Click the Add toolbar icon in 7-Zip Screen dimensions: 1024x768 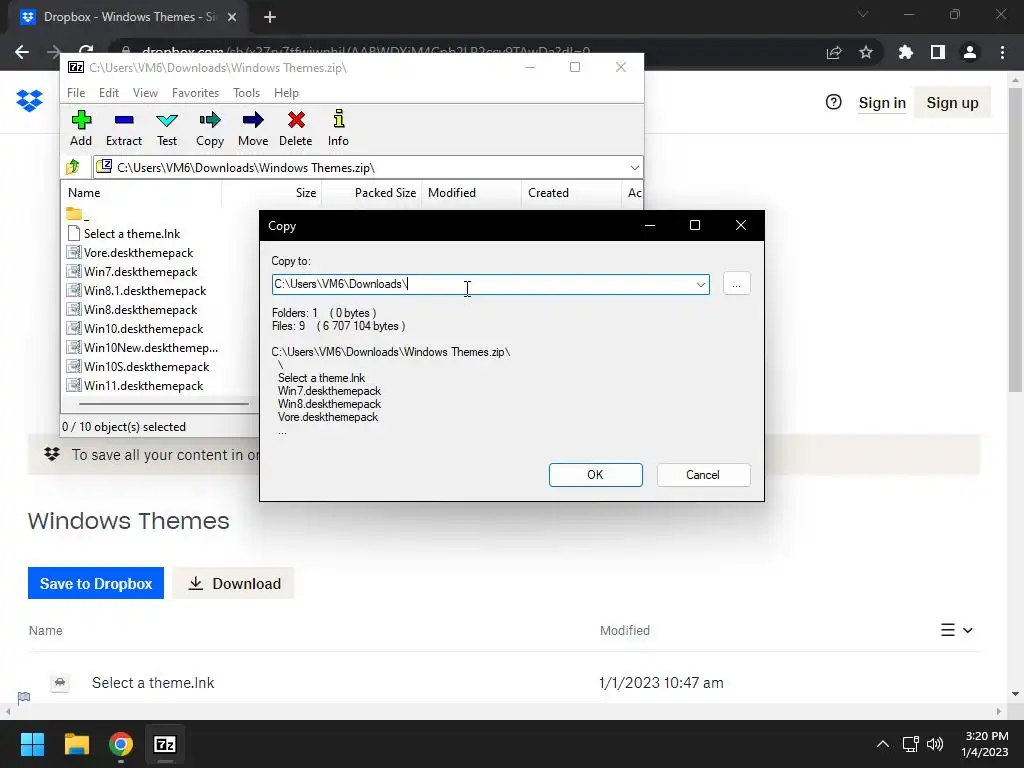pos(81,129)
